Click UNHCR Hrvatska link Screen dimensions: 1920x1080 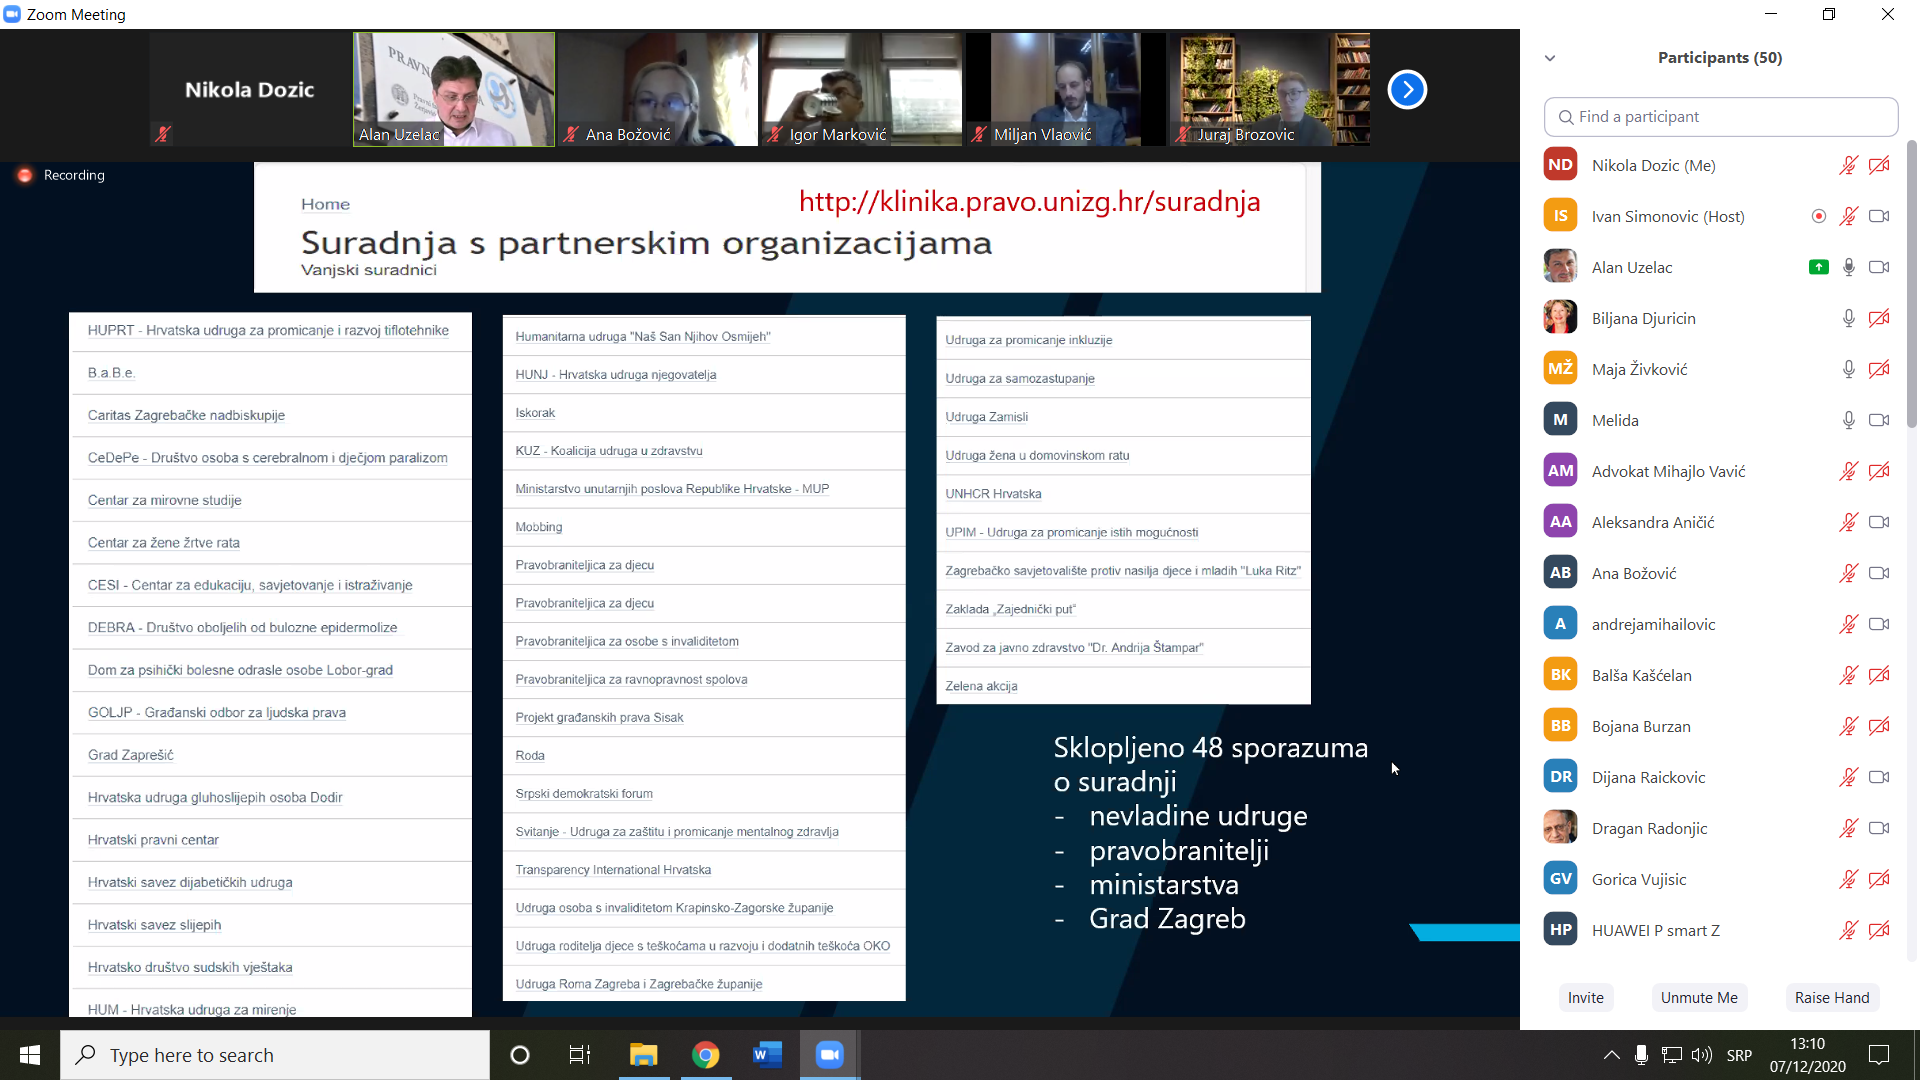[x=993, y=494]
